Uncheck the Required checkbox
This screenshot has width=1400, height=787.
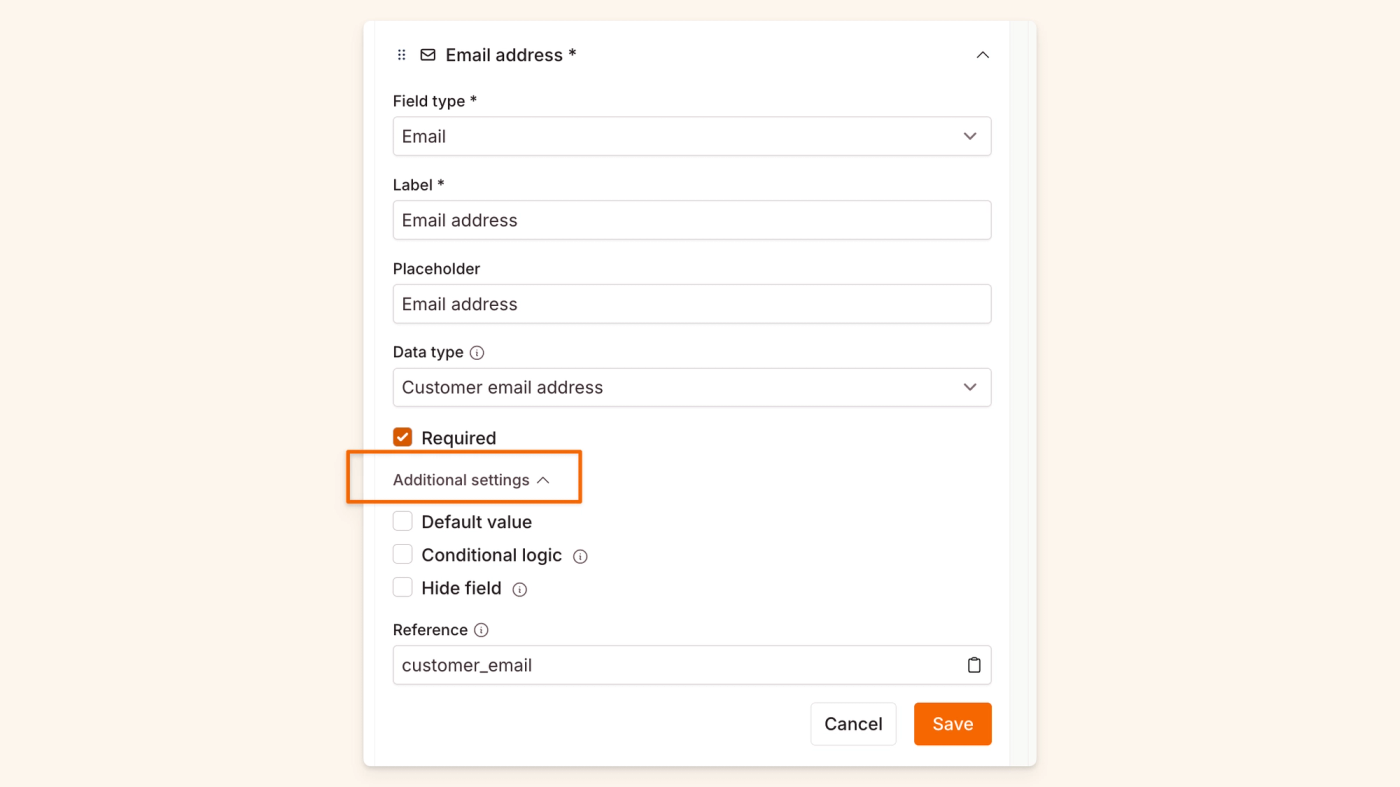pyautogui.click(x=402, y=437)
